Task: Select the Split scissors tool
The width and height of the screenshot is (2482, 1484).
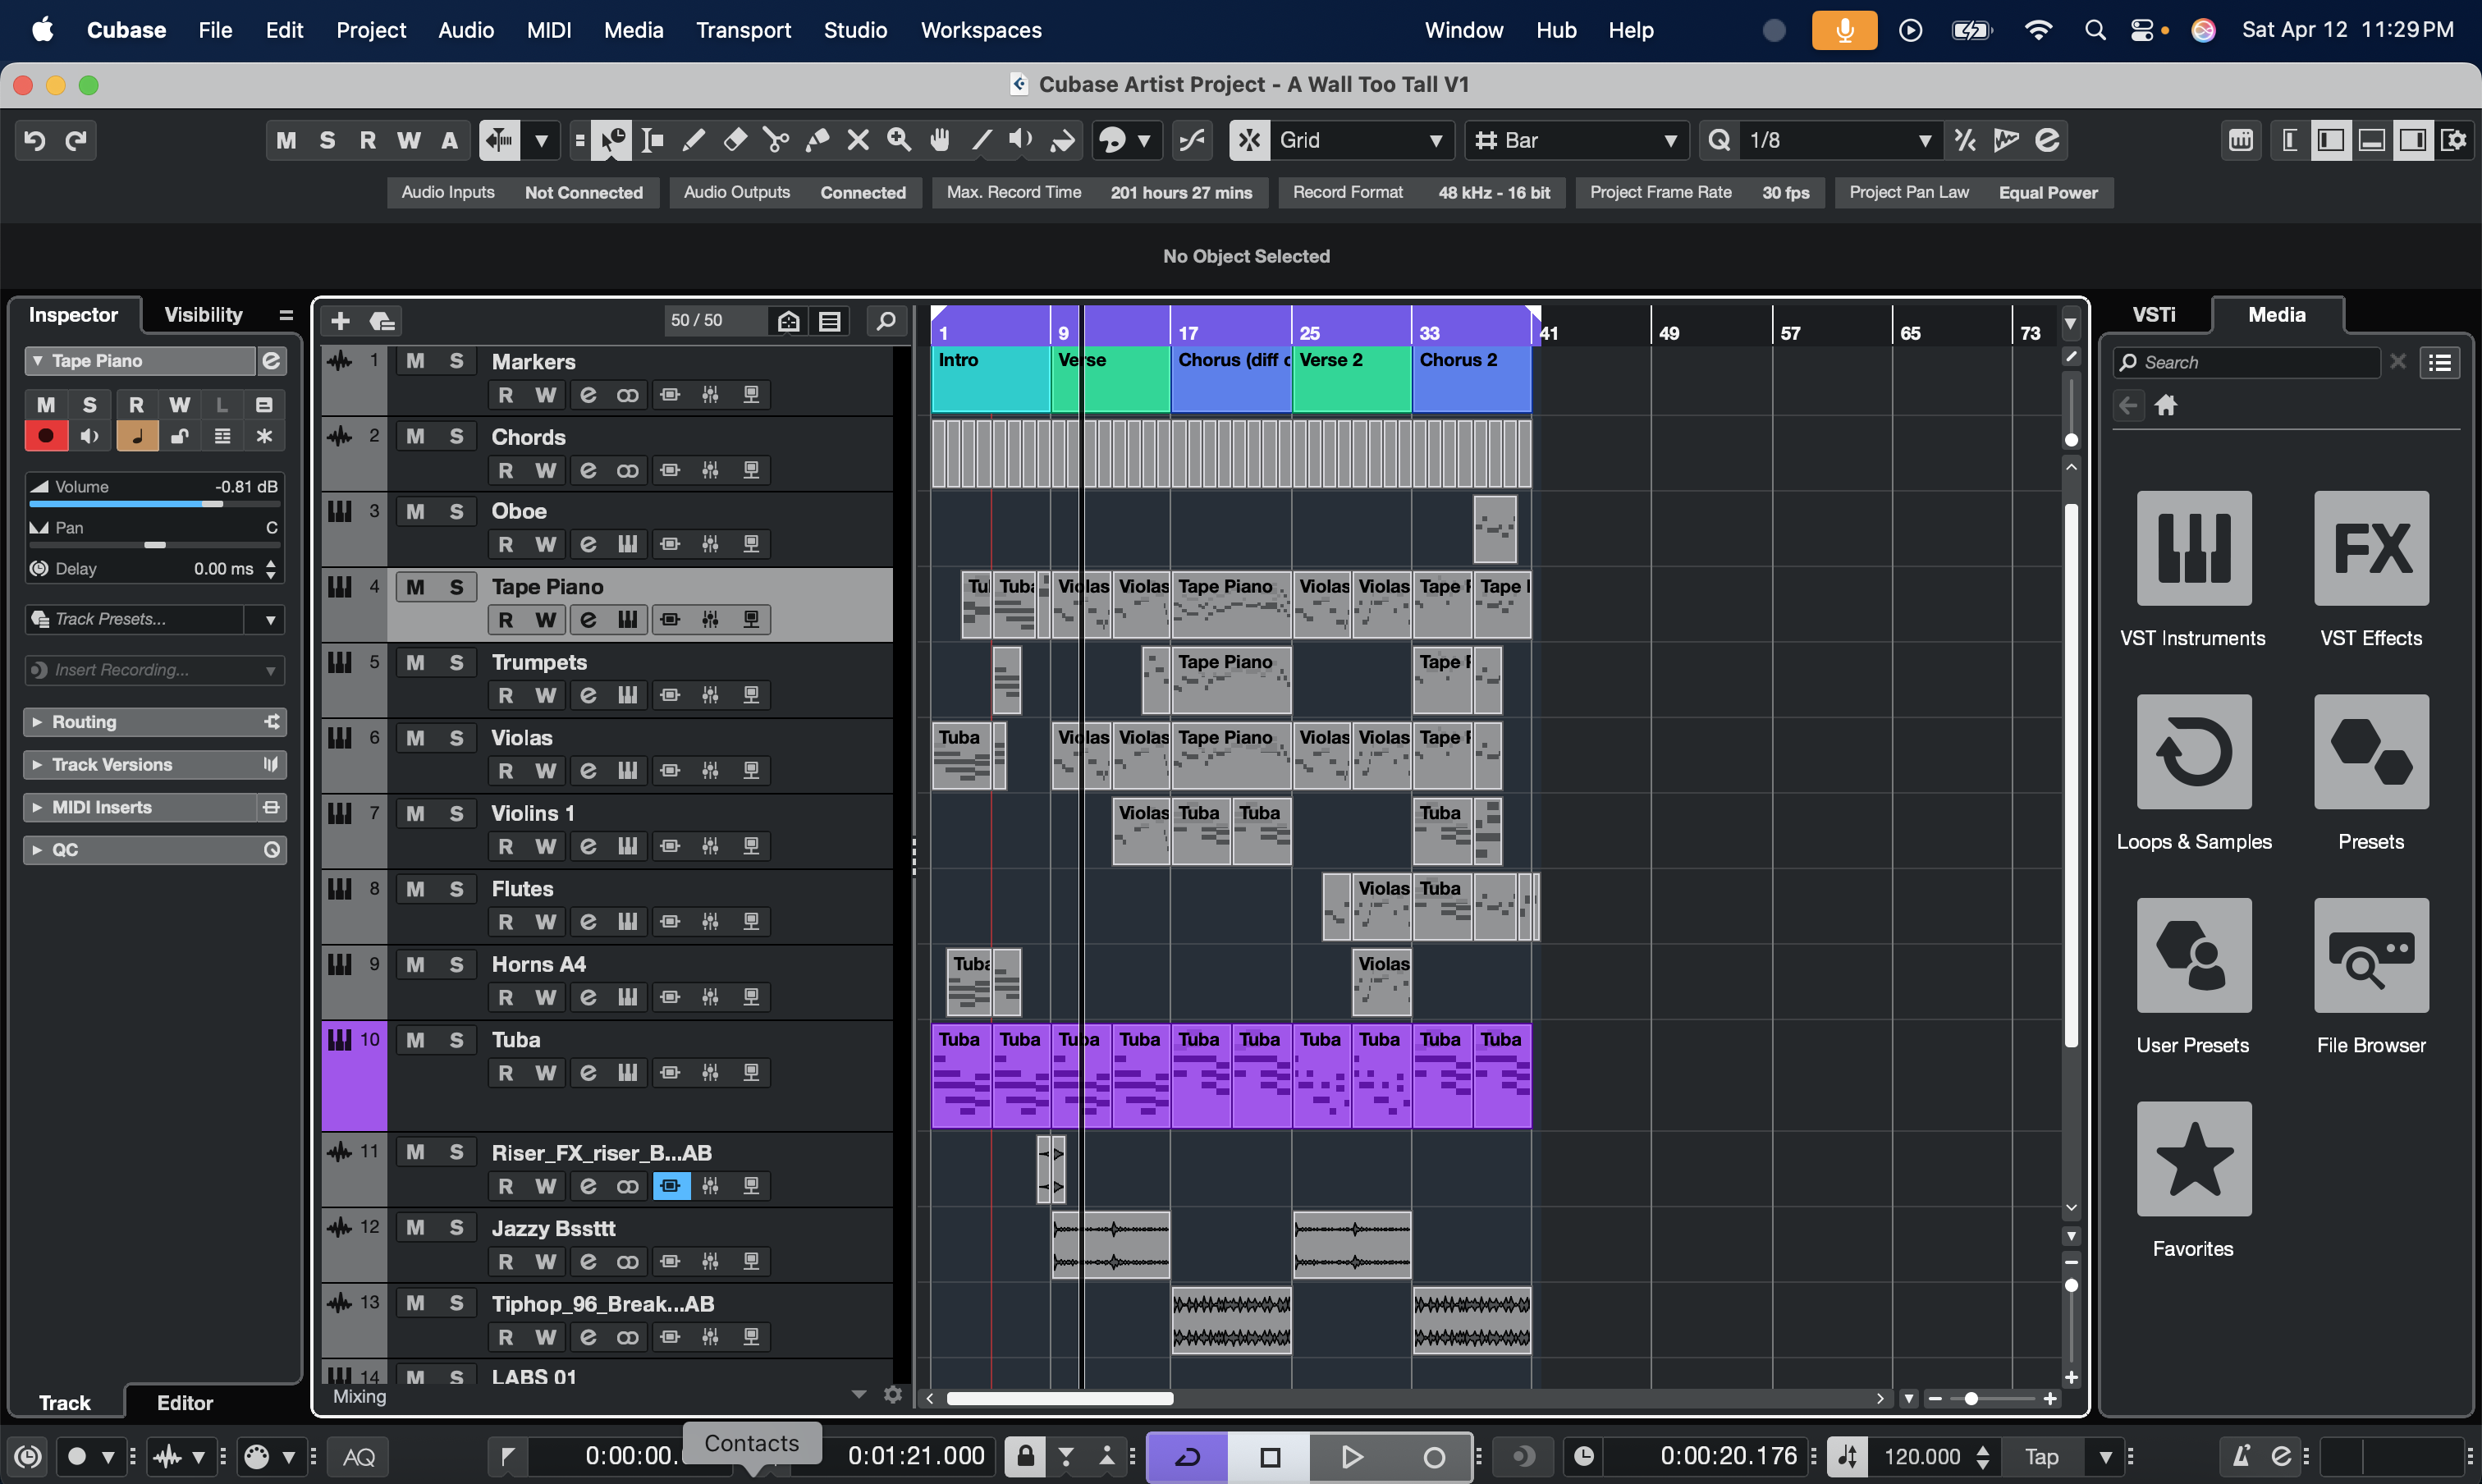Action: [776, 141]
